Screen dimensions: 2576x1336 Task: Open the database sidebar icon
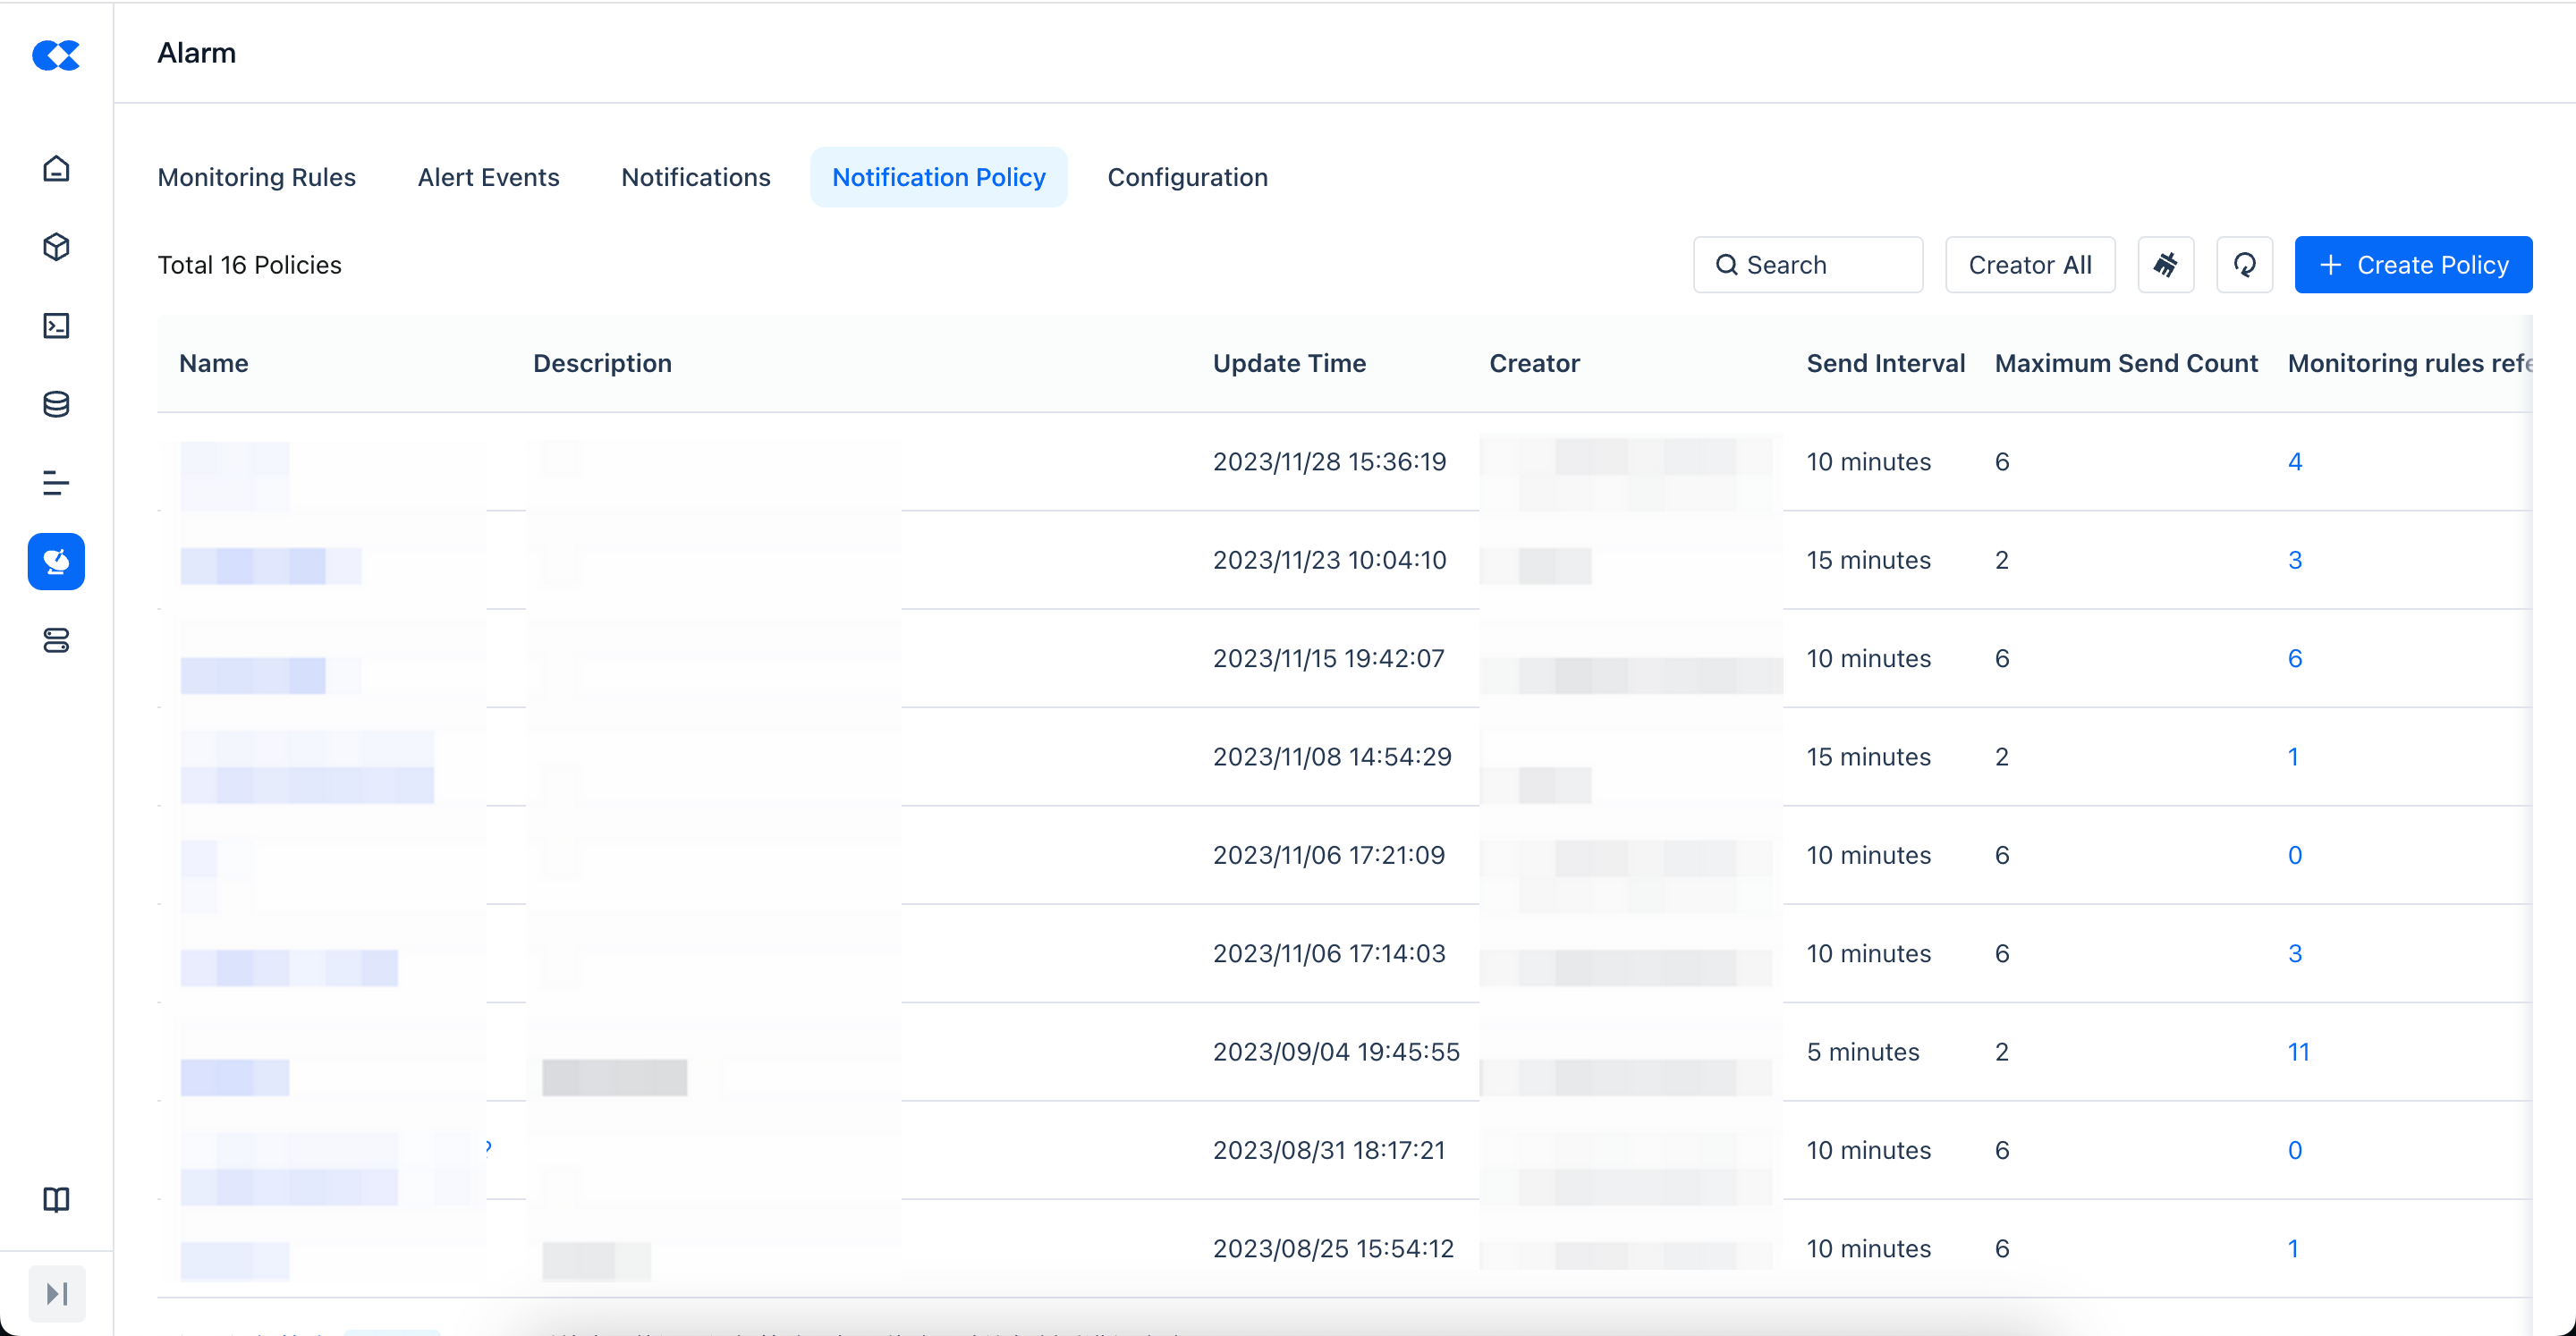tap(56, 404)
